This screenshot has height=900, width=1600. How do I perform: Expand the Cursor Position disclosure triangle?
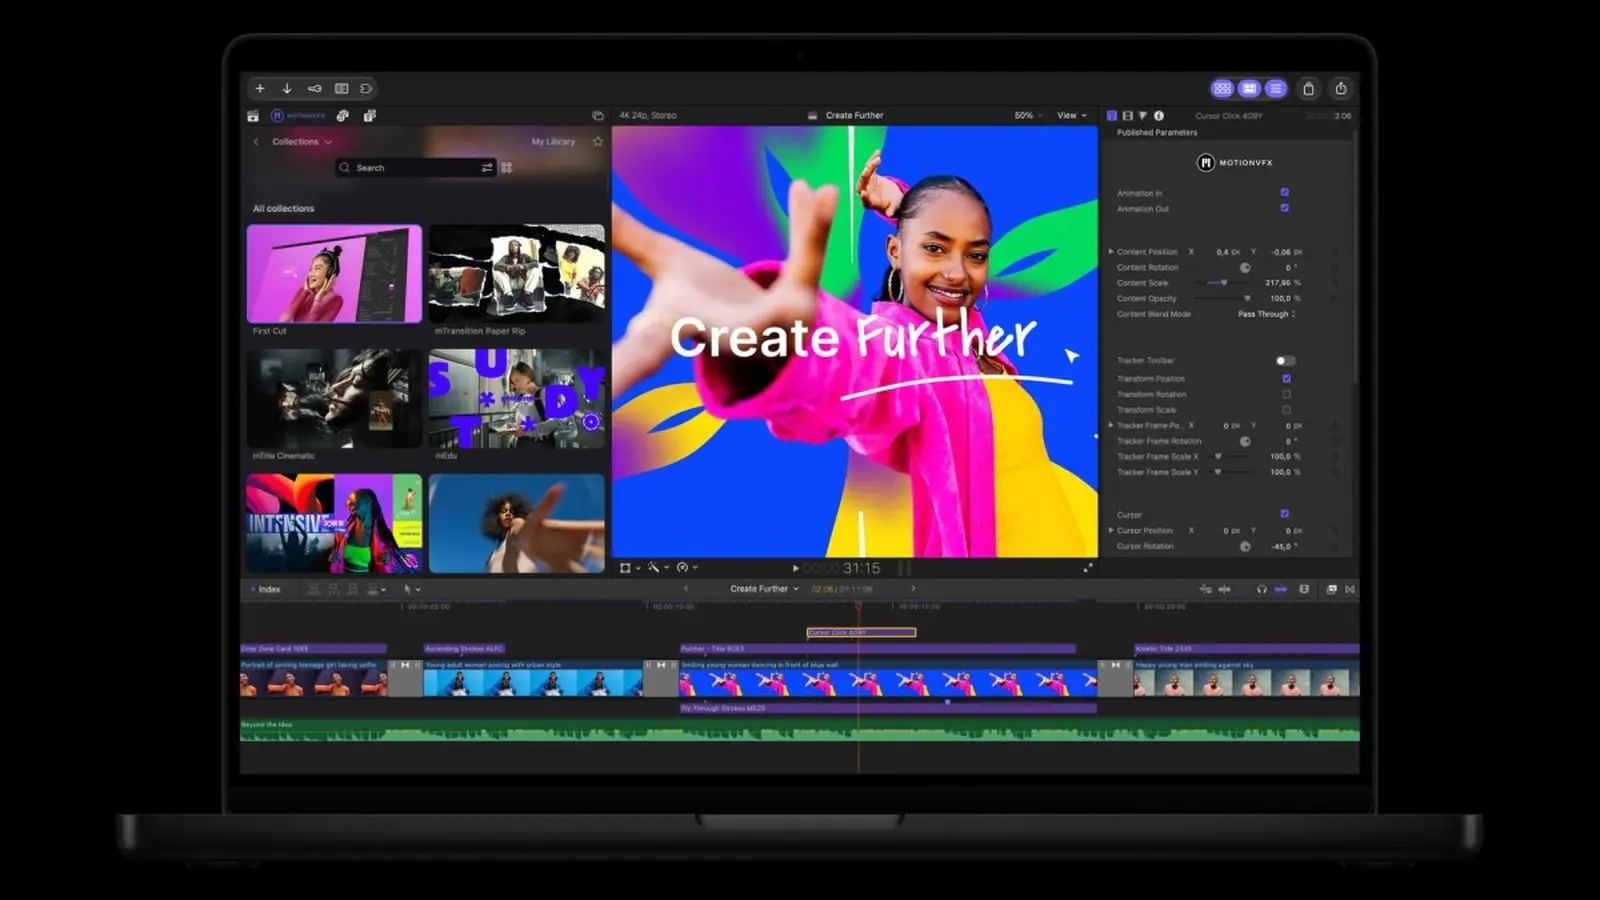(x=1111, y=531)
